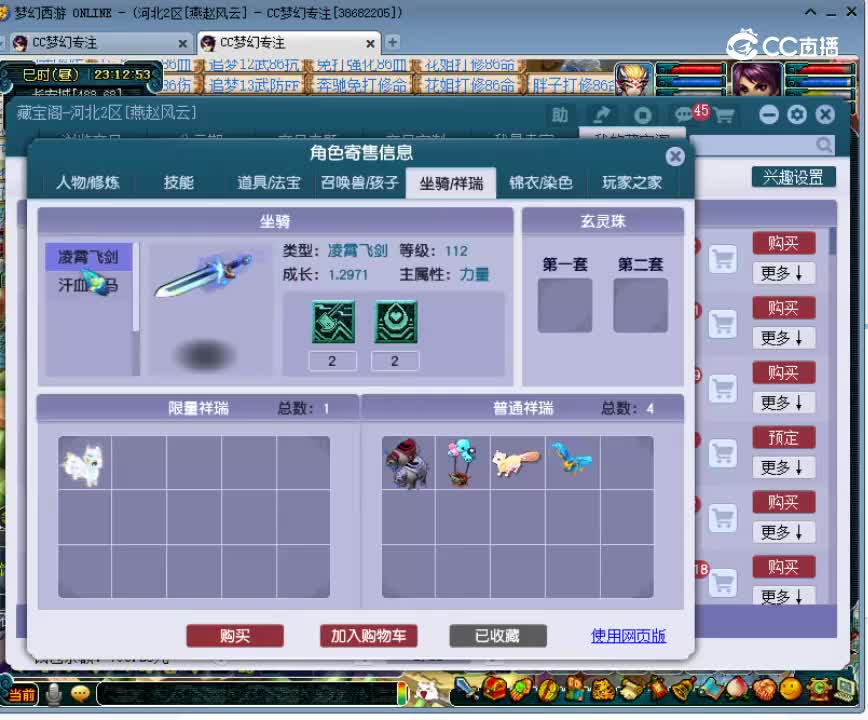Expand 更多 under the first listing
The width and height of the screenshot is (868, 720).
tap(783, 273)
